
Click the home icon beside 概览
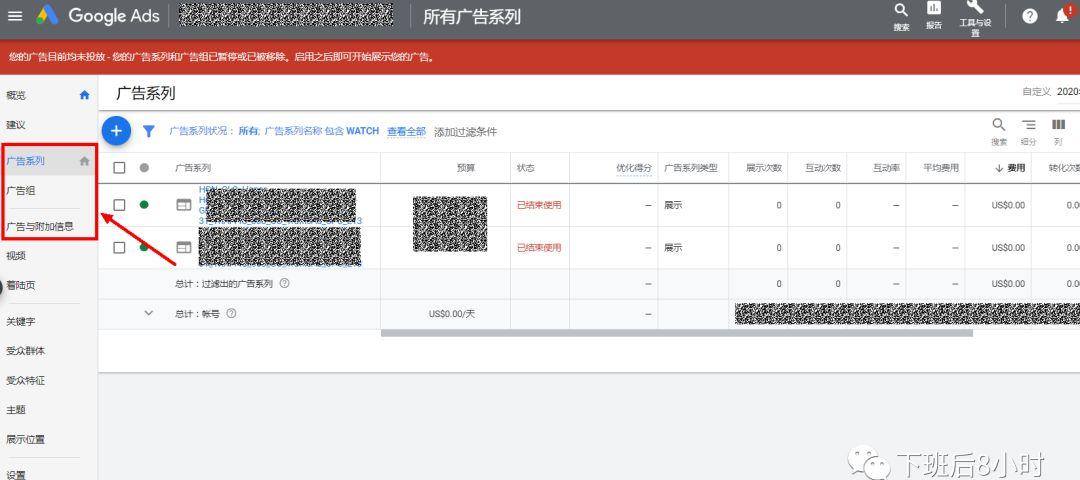(84, 95)
